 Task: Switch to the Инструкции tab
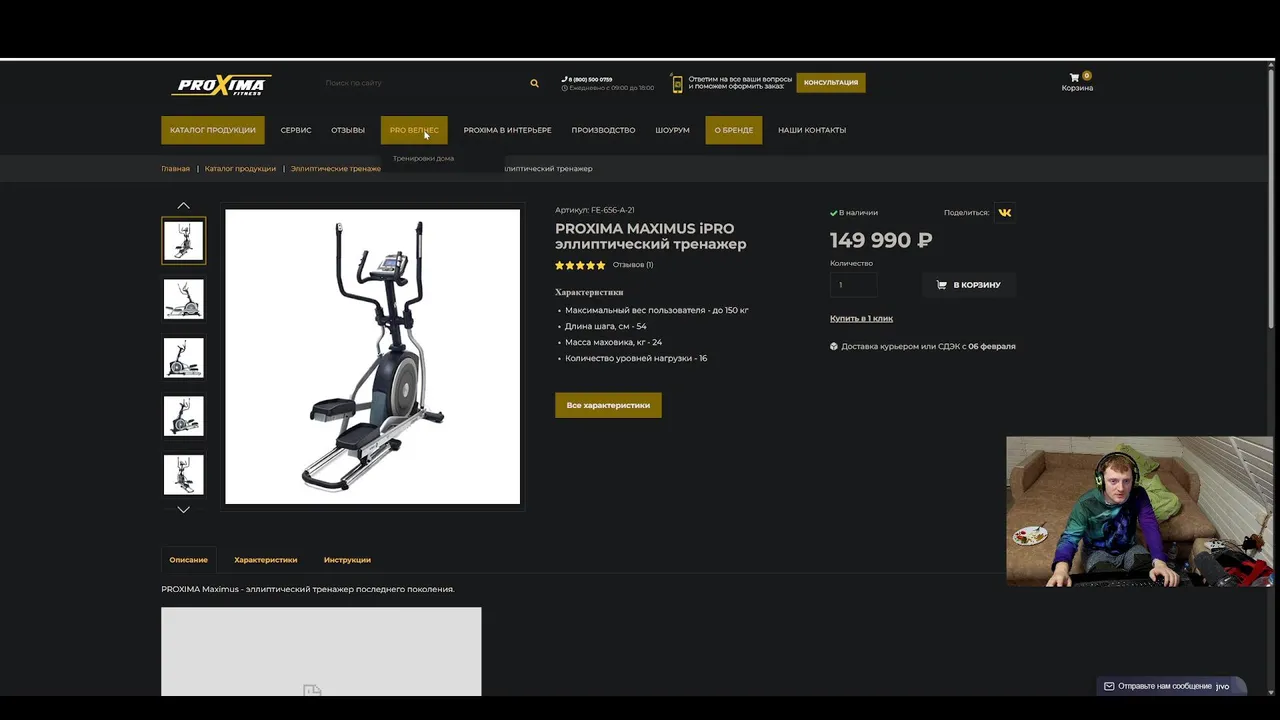click(x=347, y=560)
